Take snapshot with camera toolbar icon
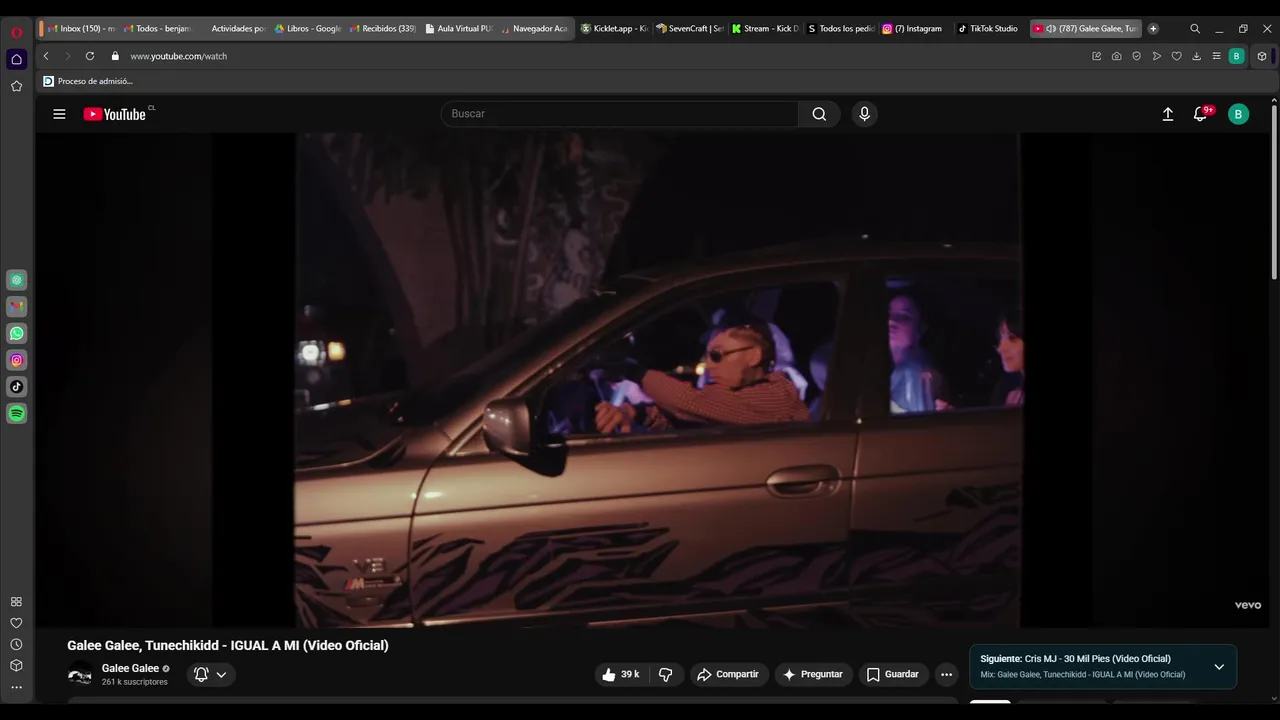This screenshot has height=720, width=1280. click(x=1116, y=56)
